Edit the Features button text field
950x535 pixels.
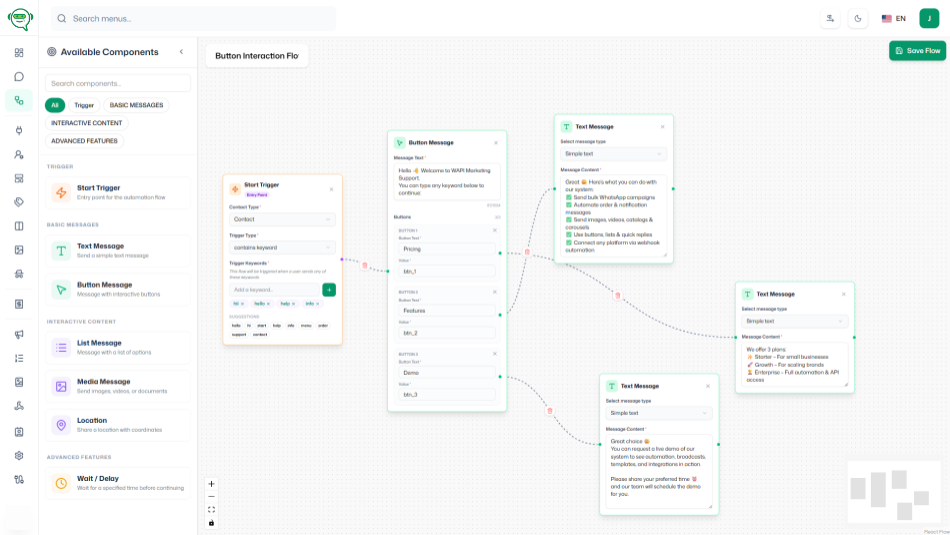[x=447, y=311]
